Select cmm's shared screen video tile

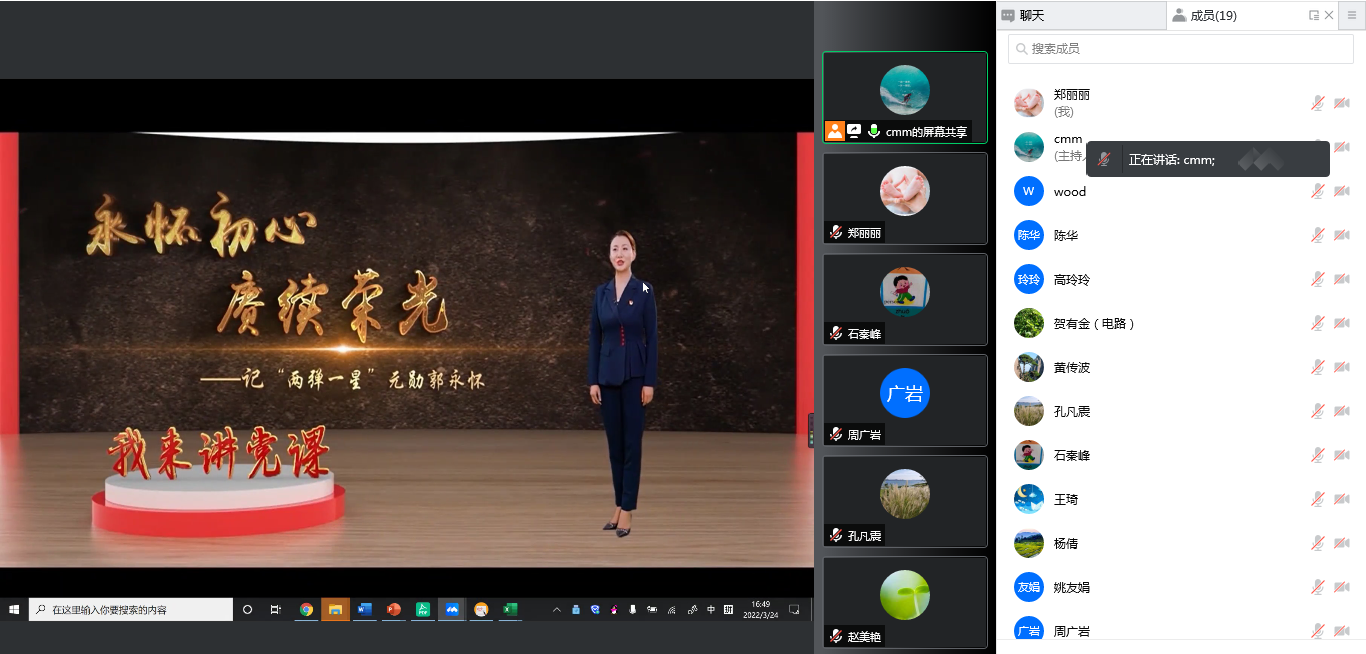(904, 96)
